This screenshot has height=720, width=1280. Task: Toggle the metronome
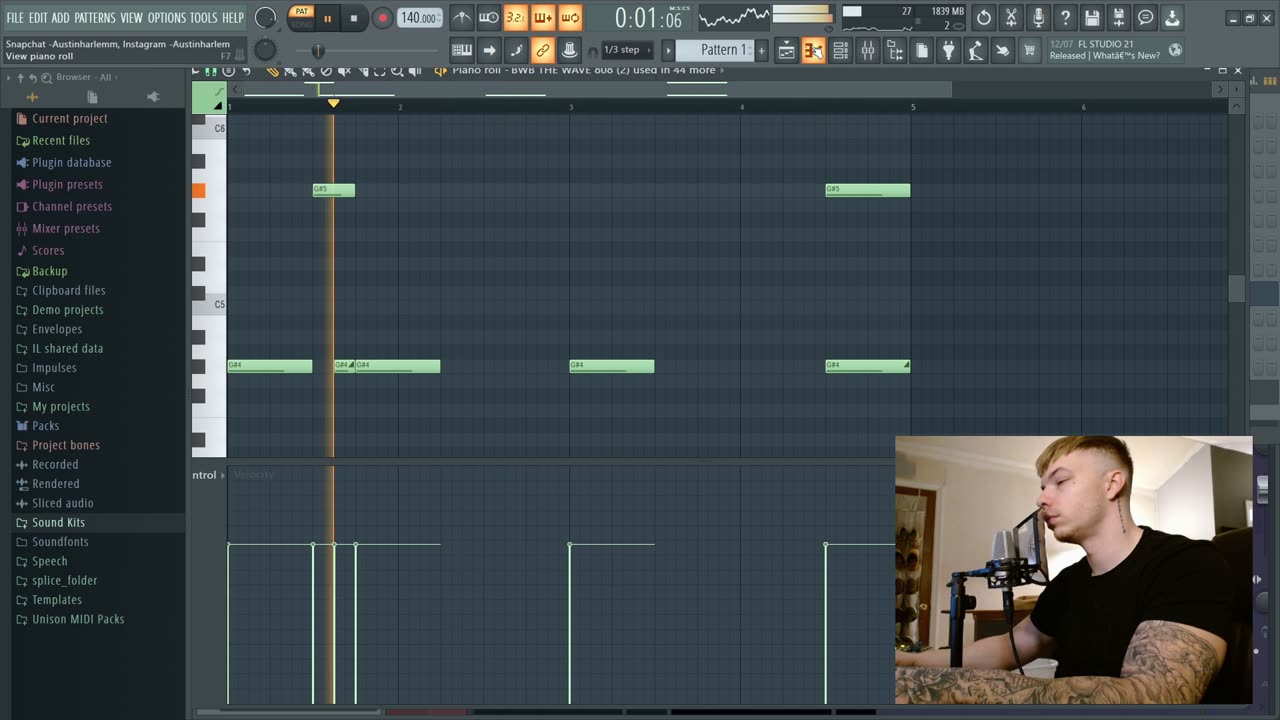[461, 17]
